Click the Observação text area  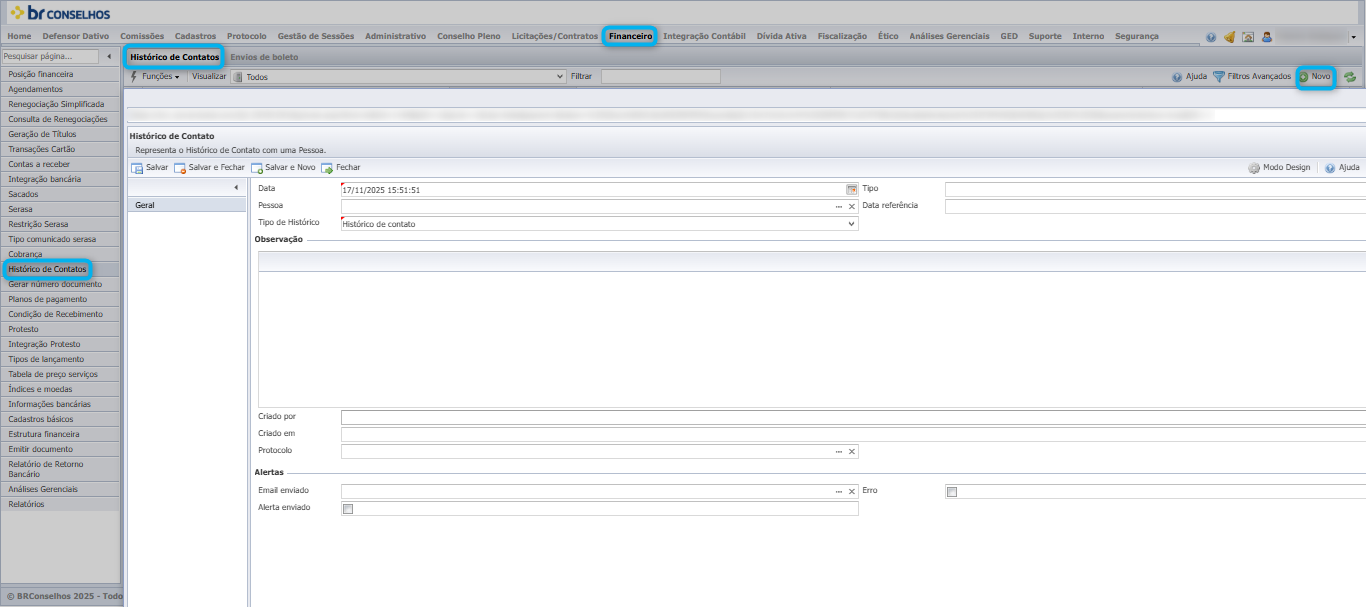coord(812,340)
